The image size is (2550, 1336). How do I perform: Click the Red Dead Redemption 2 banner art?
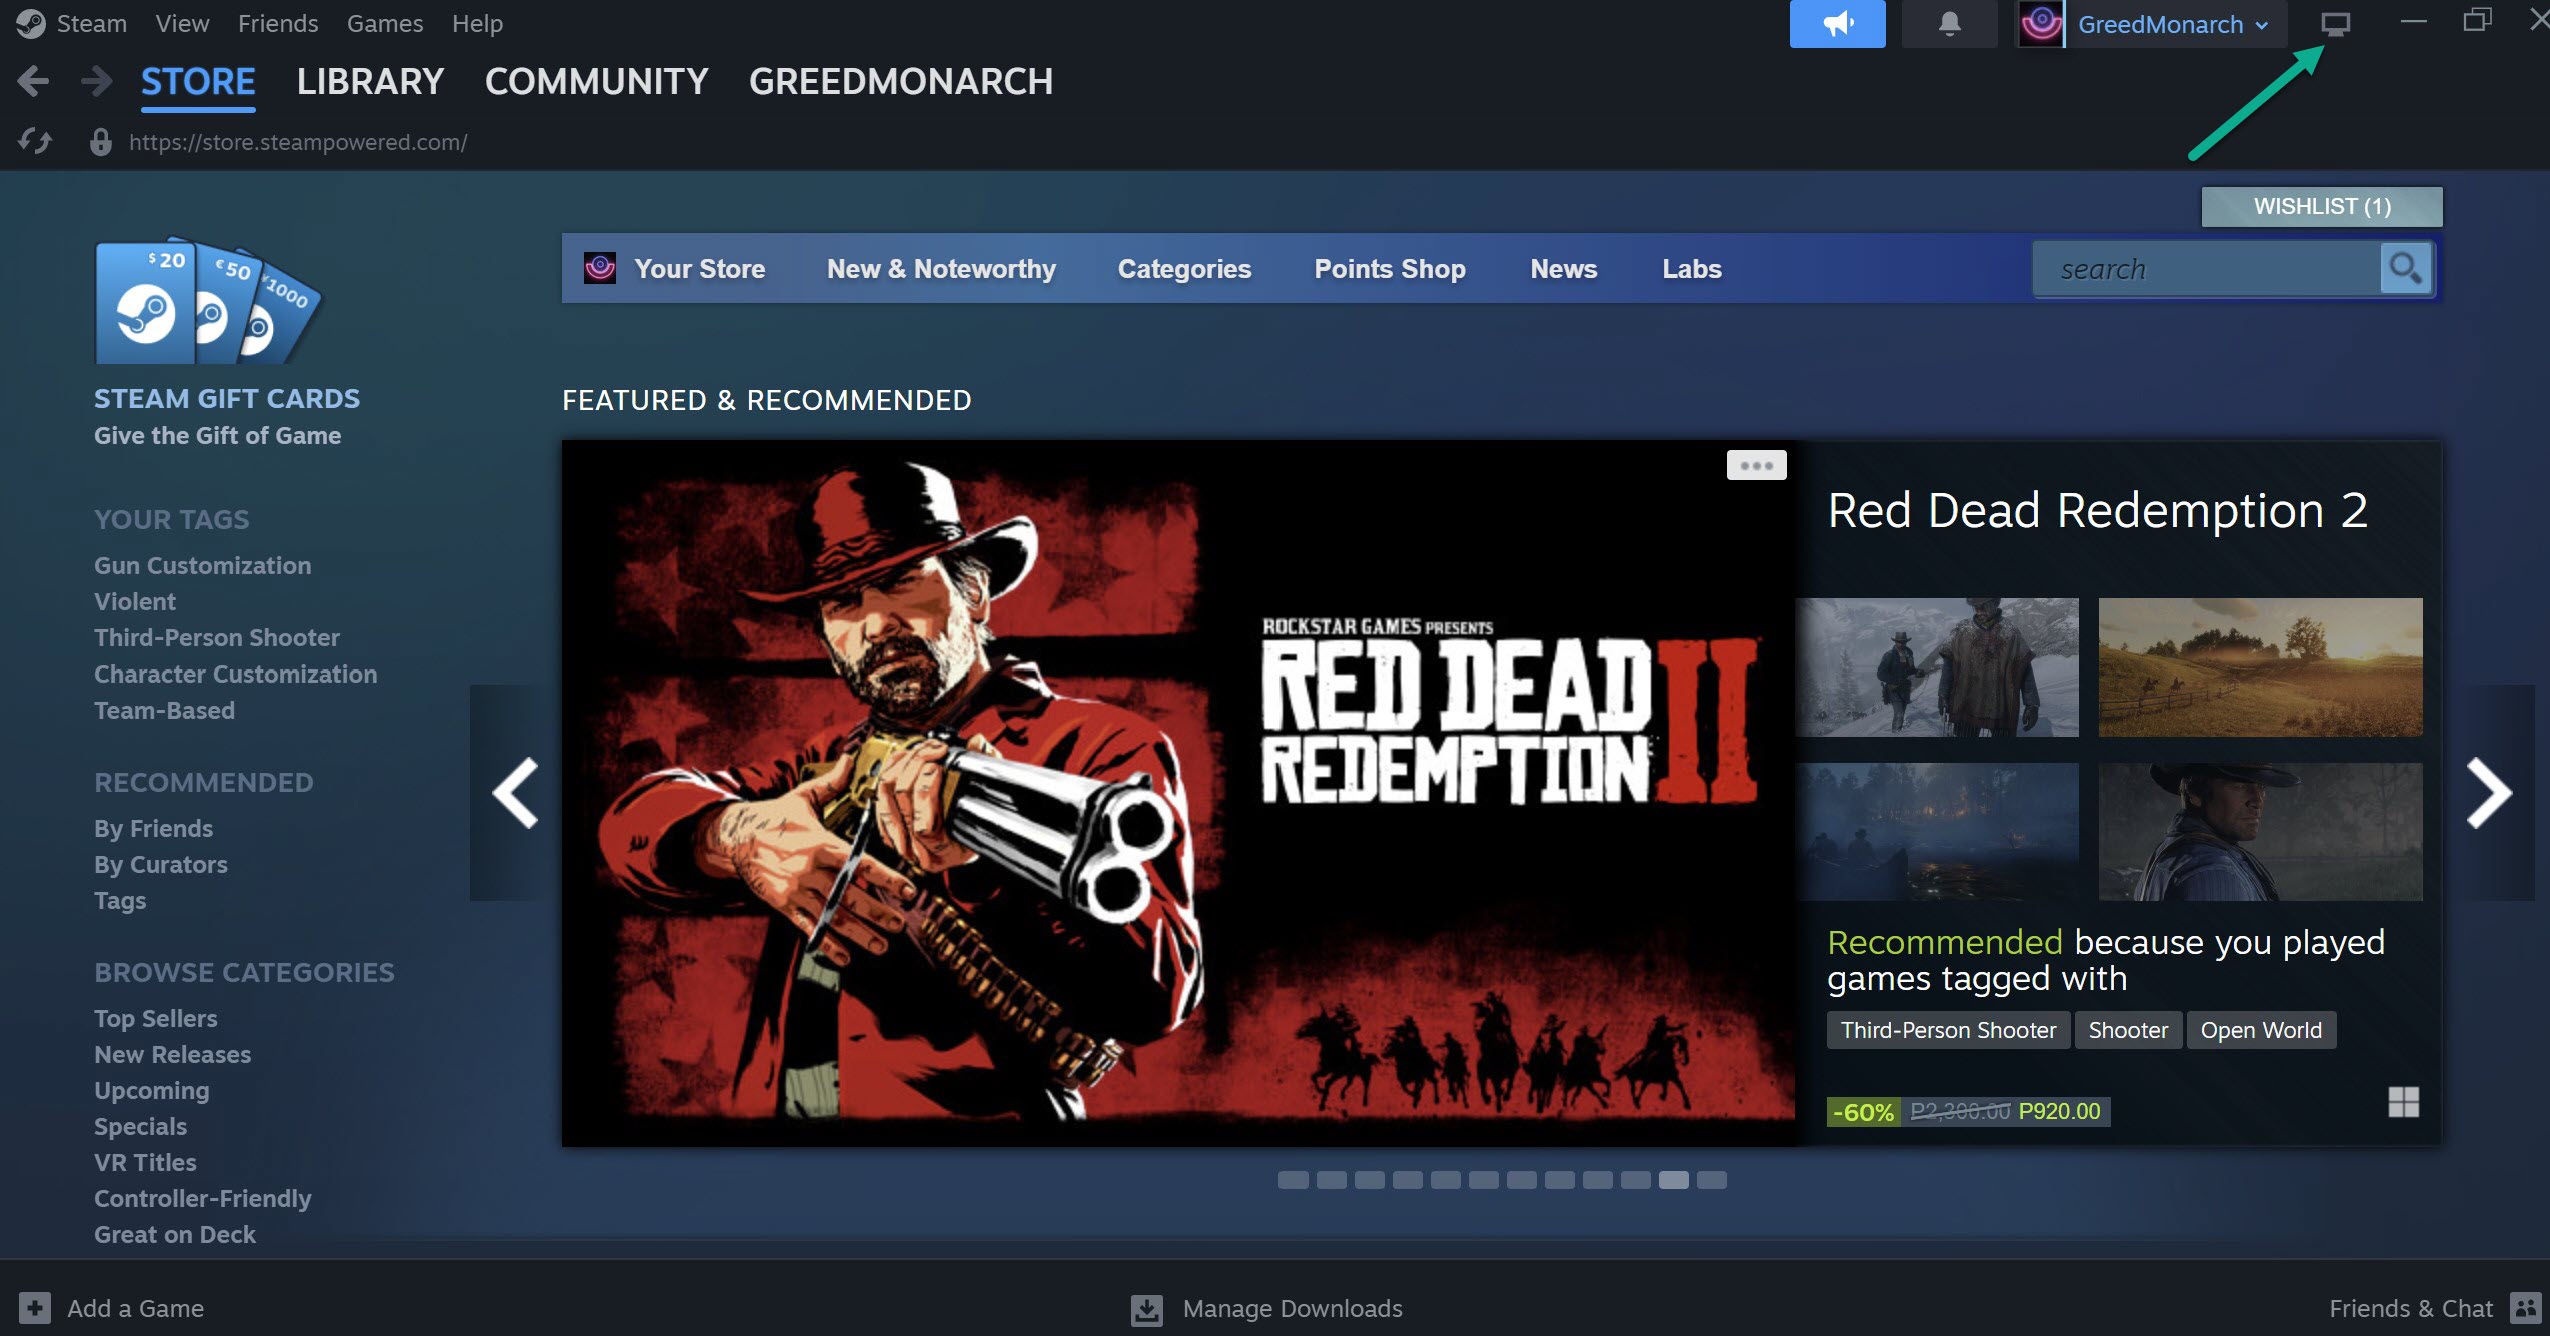tap(1178, 793)
